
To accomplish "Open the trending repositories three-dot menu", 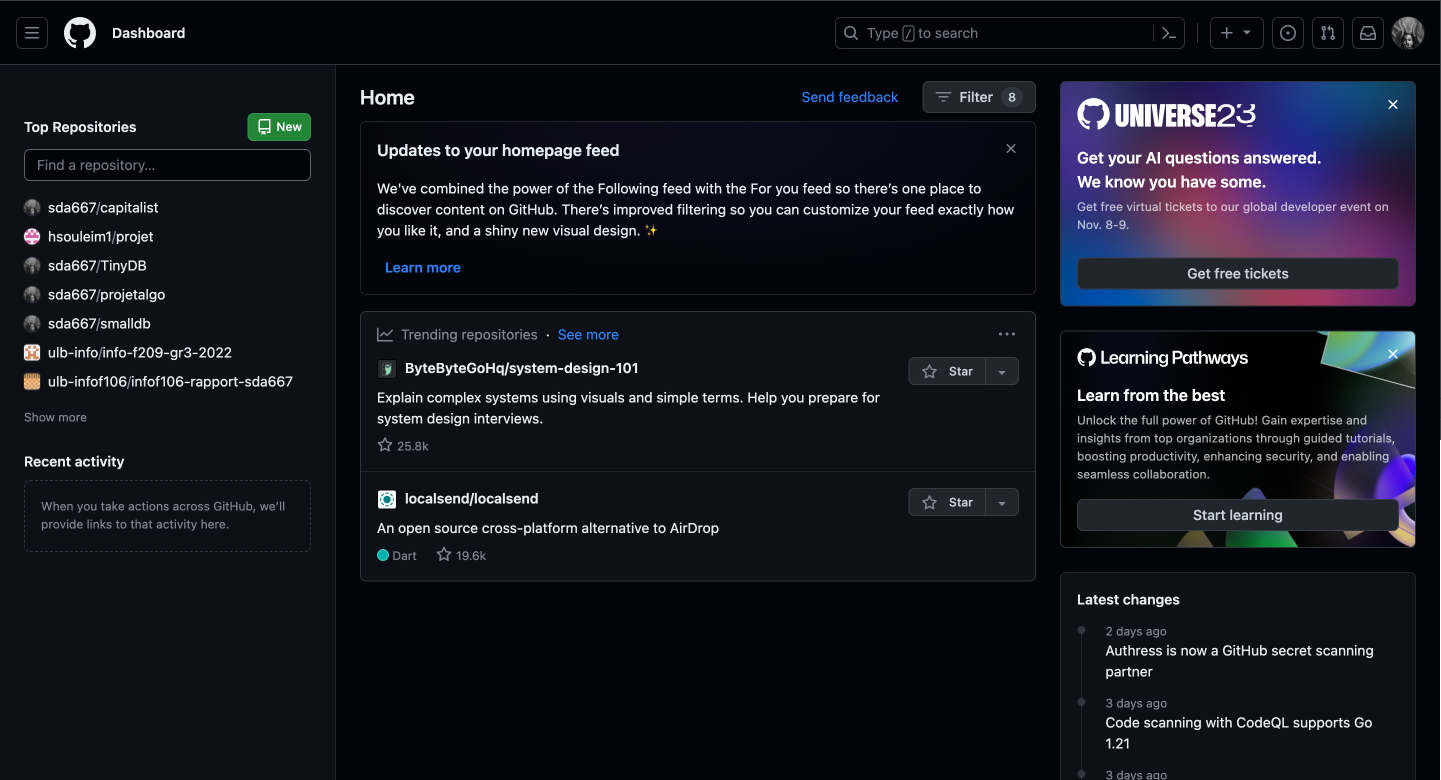I will 1007,334.
